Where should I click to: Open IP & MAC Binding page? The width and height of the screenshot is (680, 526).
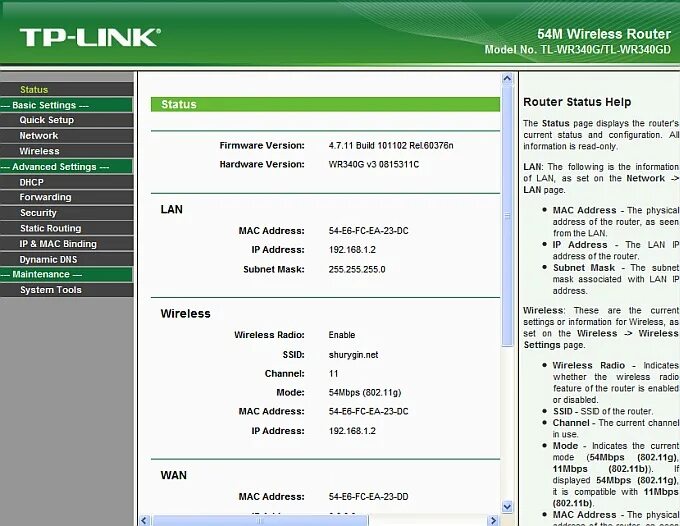(58, 244)
